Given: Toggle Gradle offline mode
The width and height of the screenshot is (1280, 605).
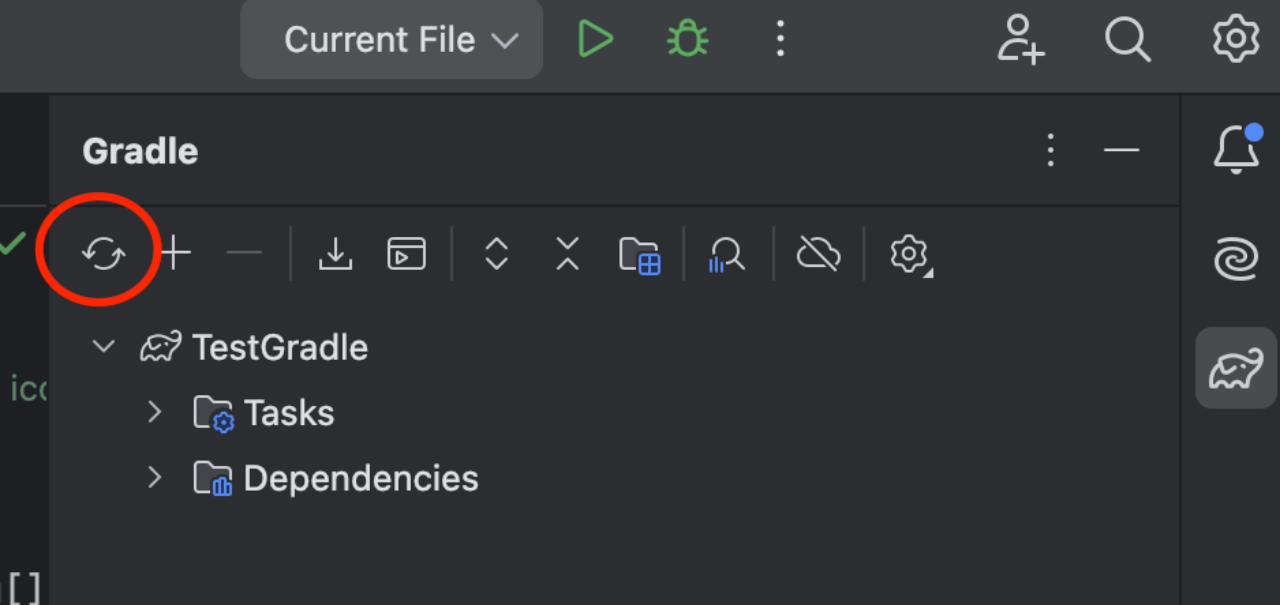Looking at the screenshot, I should [818, 253].
